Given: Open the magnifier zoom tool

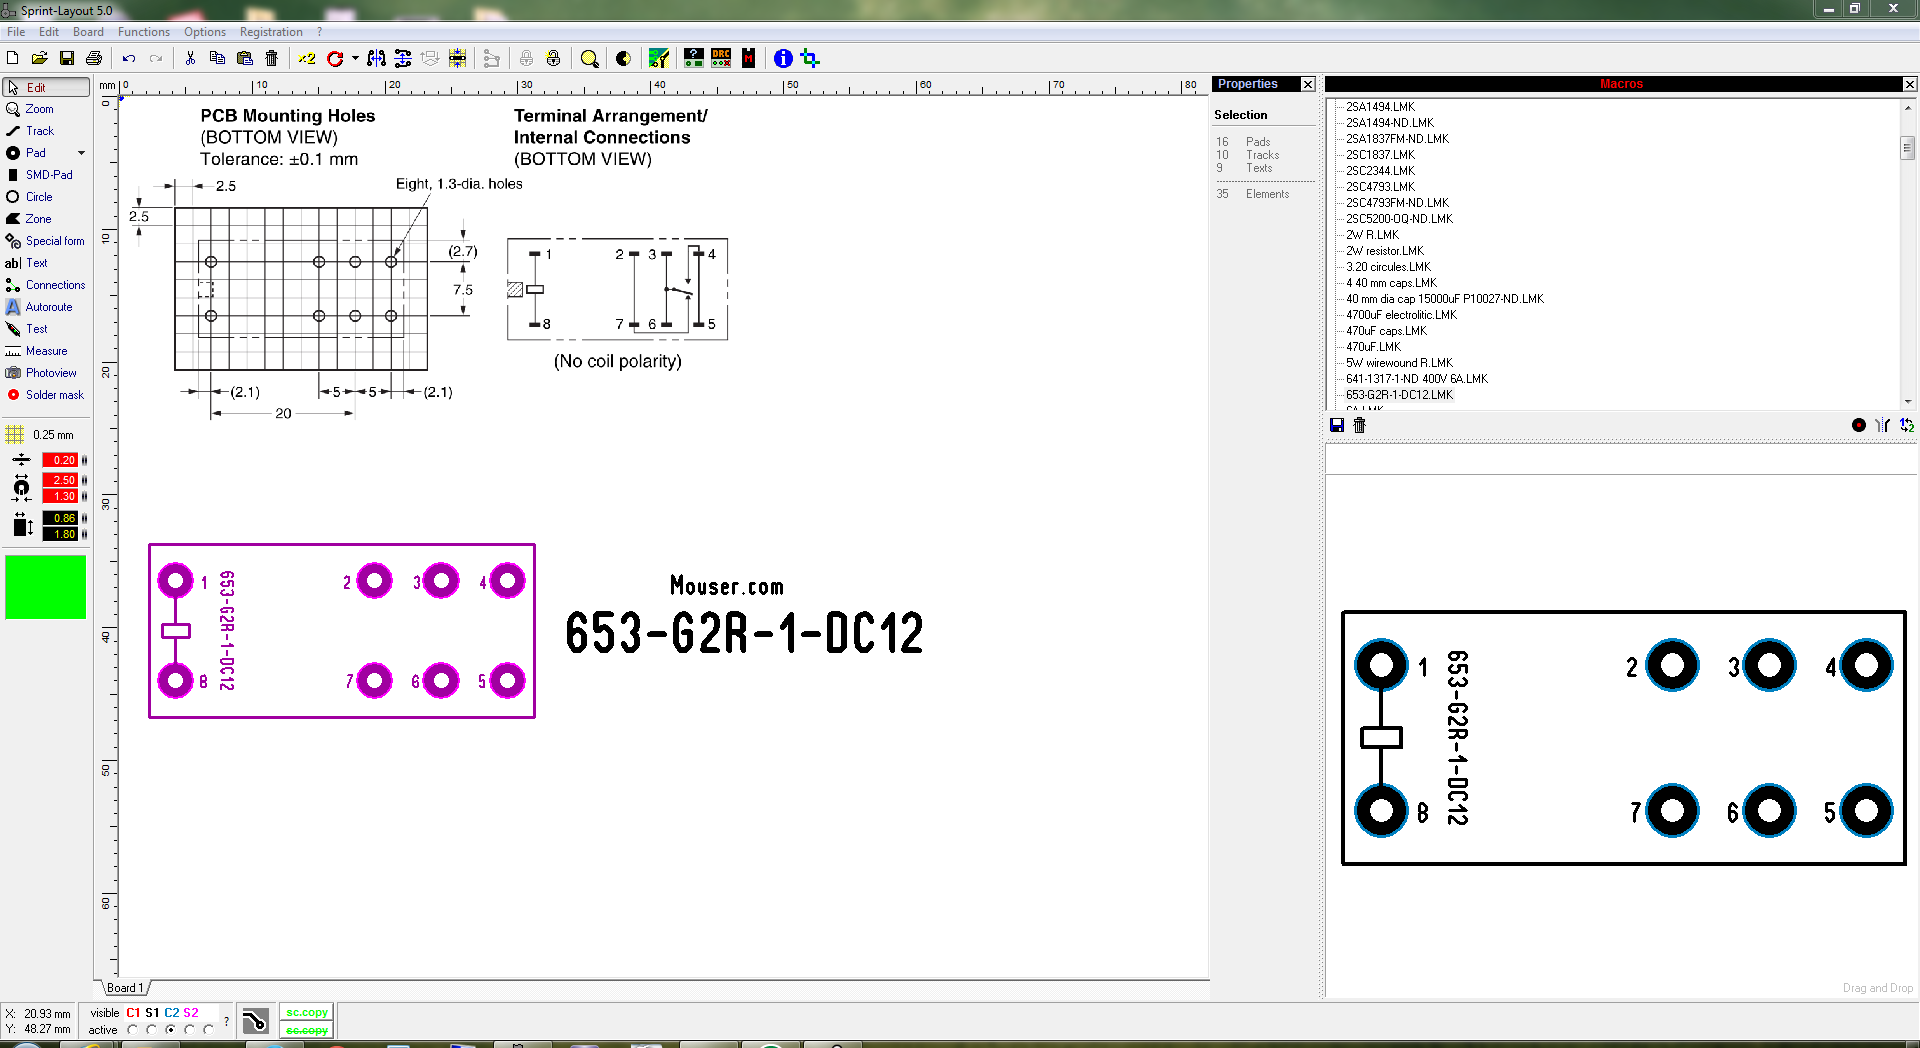Looking at the screenshot, I should click(590, 59).
